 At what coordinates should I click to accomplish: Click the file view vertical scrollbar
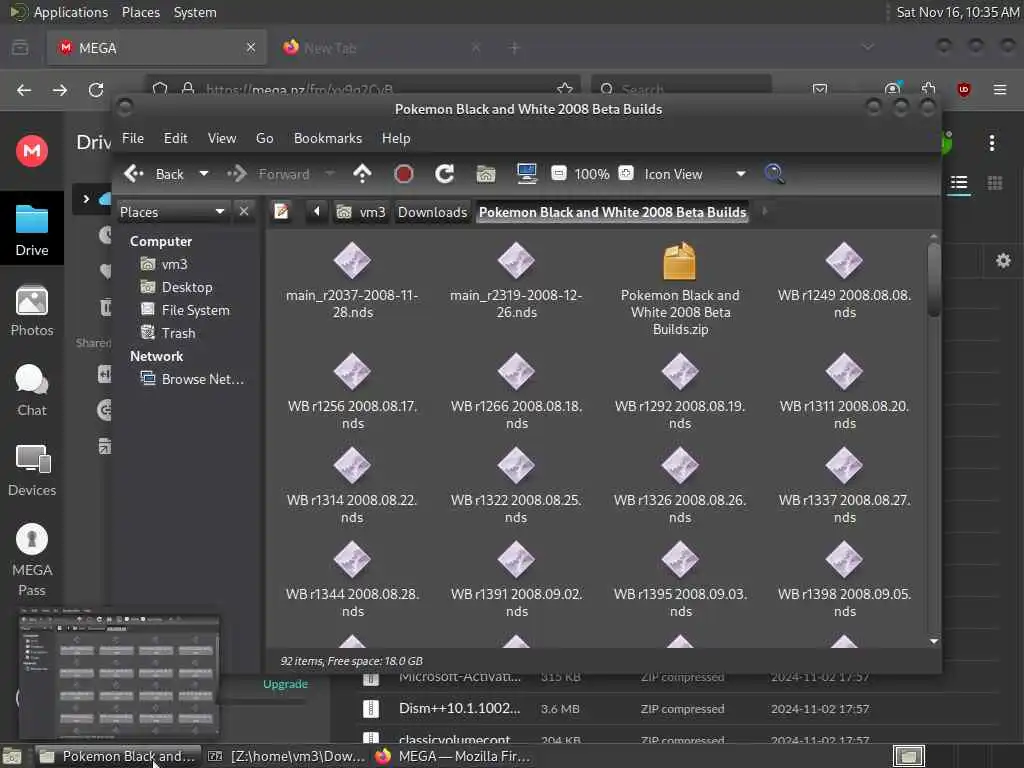934,280
